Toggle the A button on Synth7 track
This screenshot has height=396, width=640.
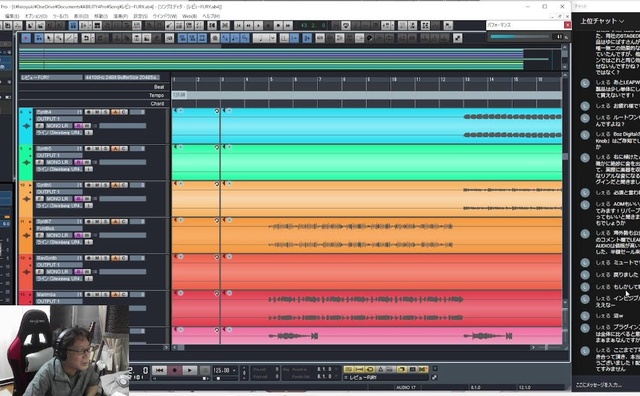(x=115, y=221)
